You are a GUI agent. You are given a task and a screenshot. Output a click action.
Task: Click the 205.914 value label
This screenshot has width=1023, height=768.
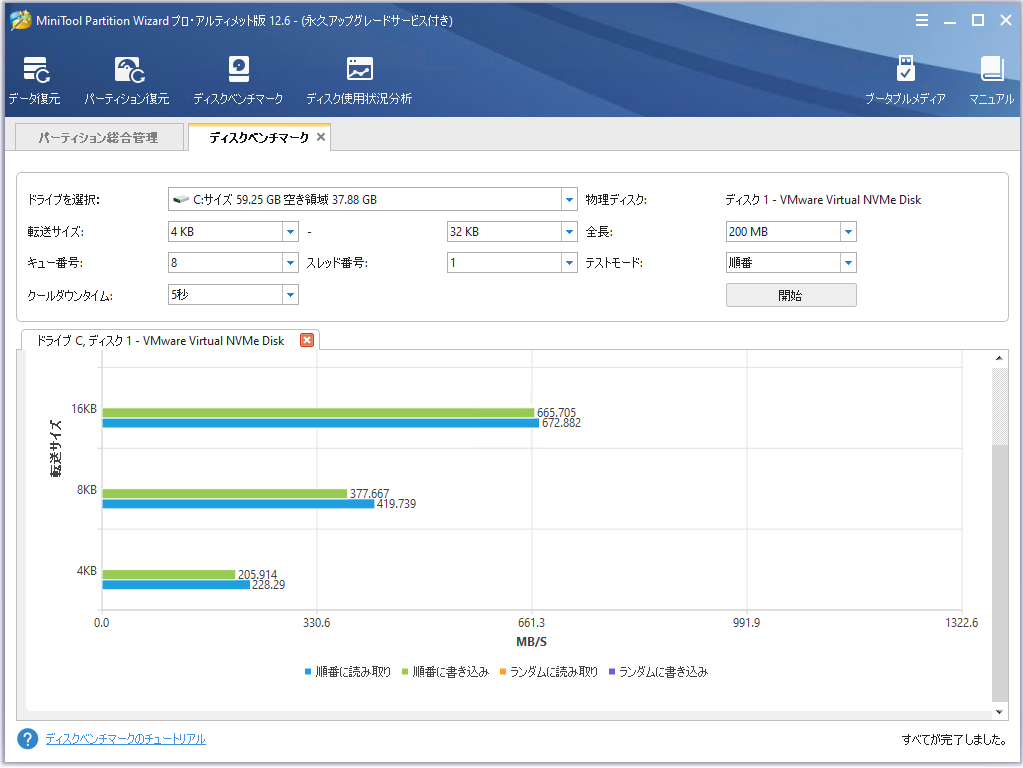click(x=258, y=574)
